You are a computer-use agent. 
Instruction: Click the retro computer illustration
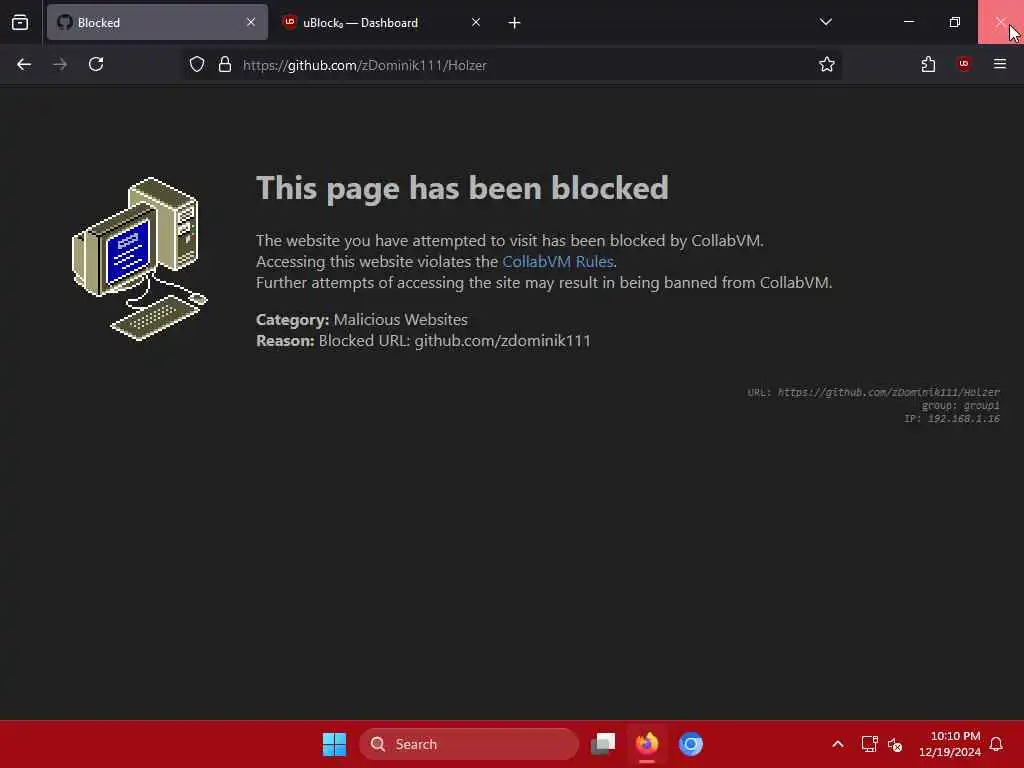pyautogui.click(x=140, y=259)
